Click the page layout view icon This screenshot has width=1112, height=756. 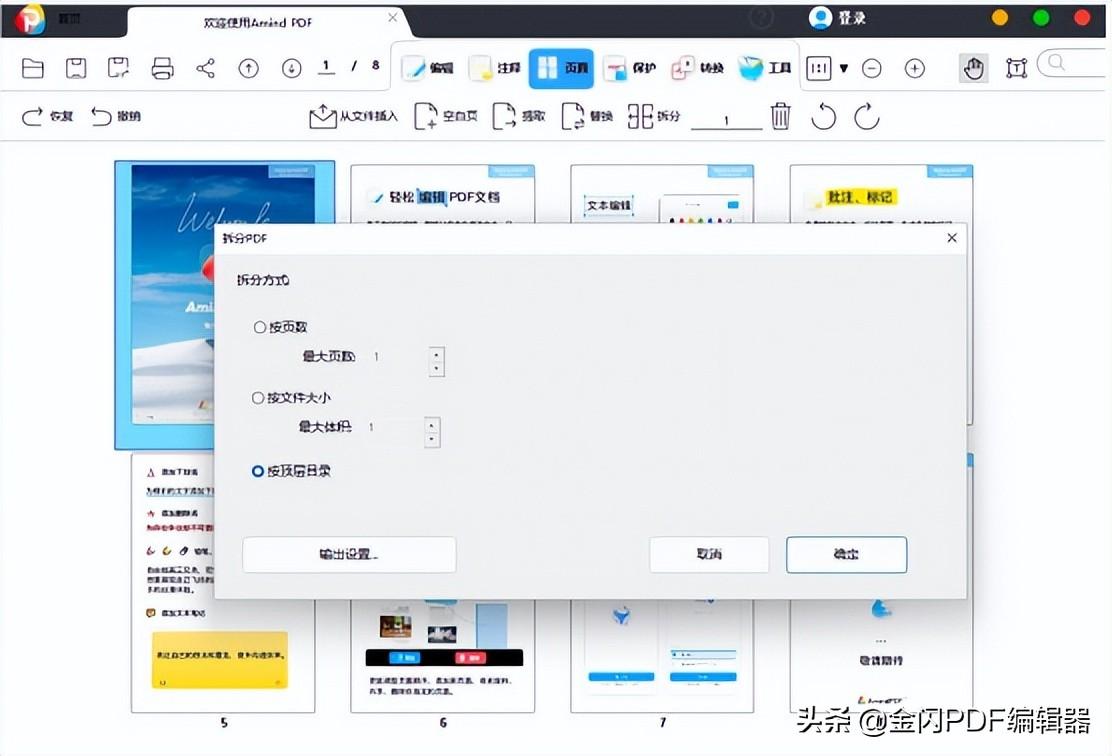click(818, 69)
